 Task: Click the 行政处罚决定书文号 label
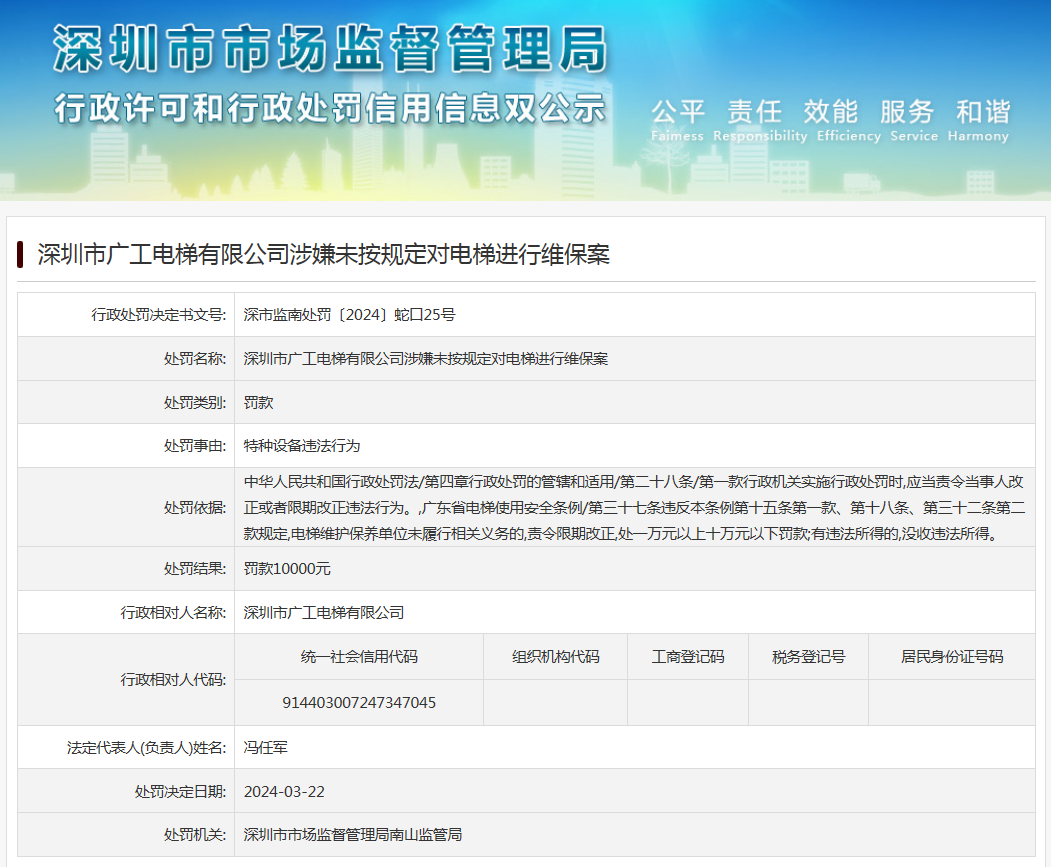coord(159,314)
